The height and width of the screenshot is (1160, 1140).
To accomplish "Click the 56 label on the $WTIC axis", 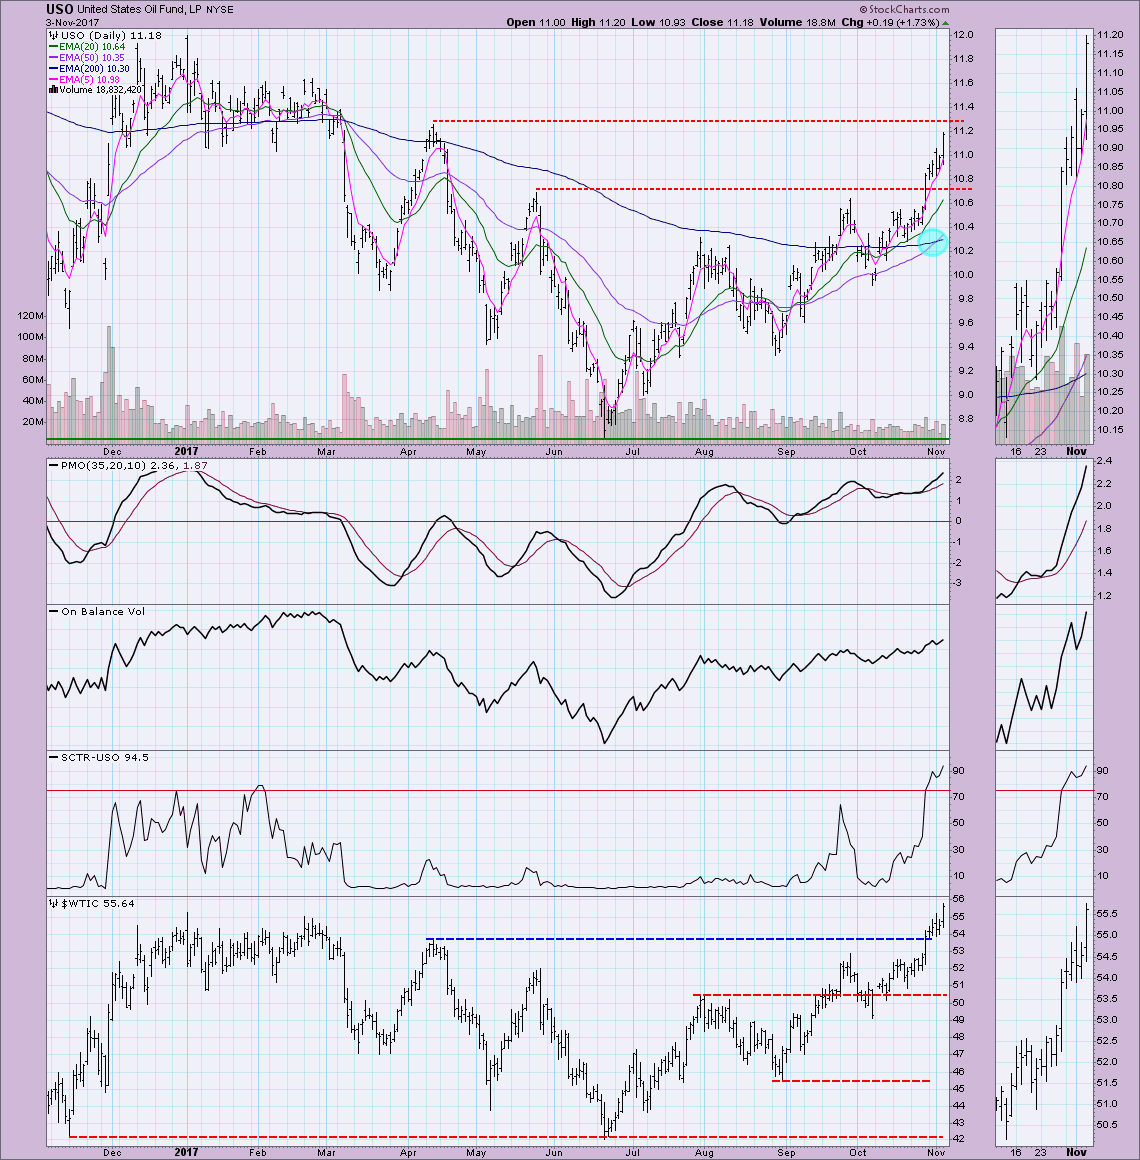I will point(958,899).
